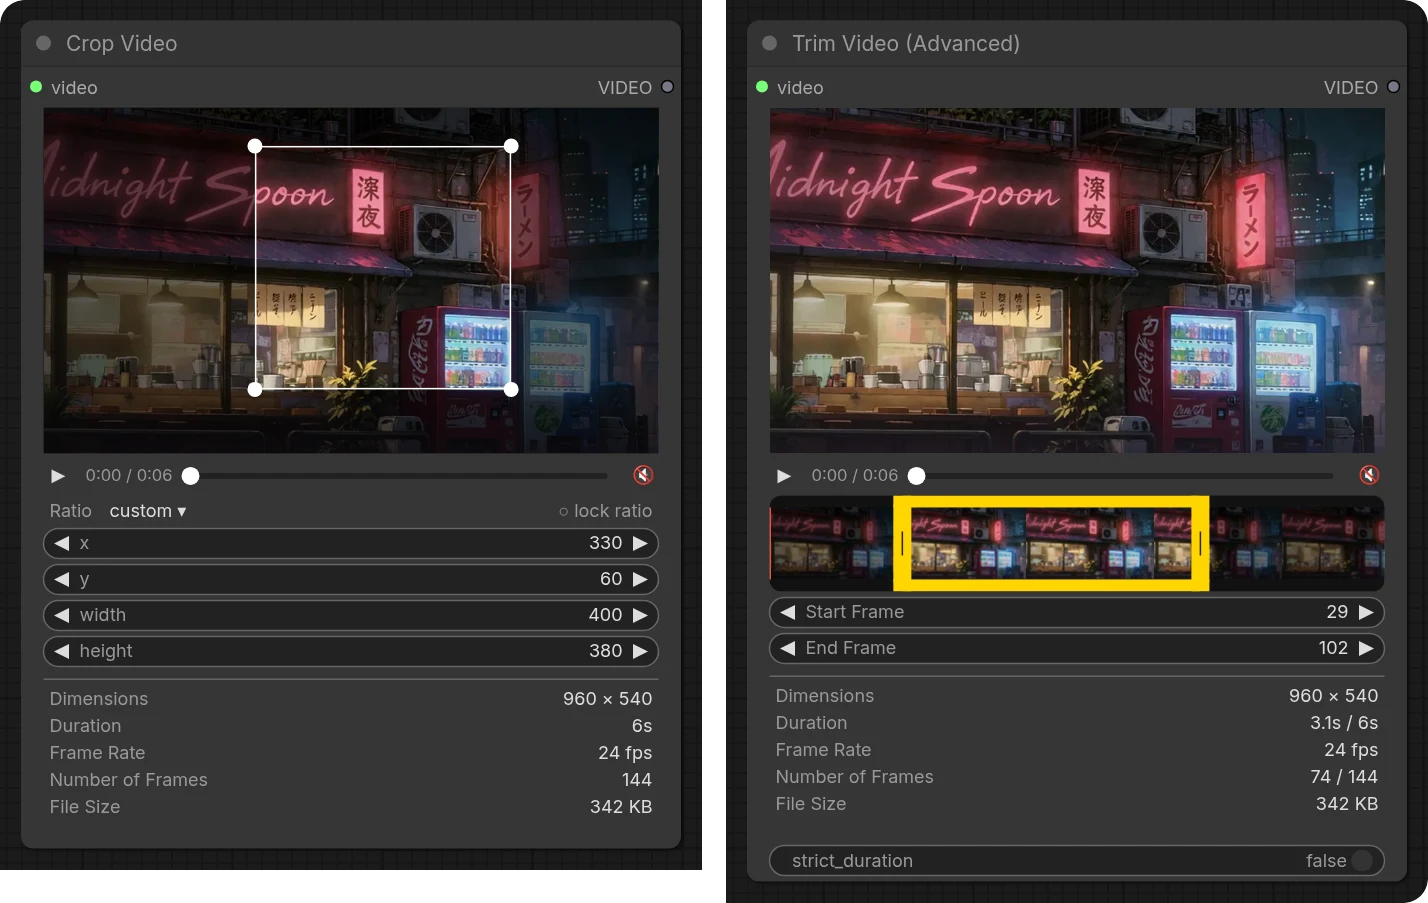
Task: Play the video in Trim Video node
Action: [x=784, y=476]
